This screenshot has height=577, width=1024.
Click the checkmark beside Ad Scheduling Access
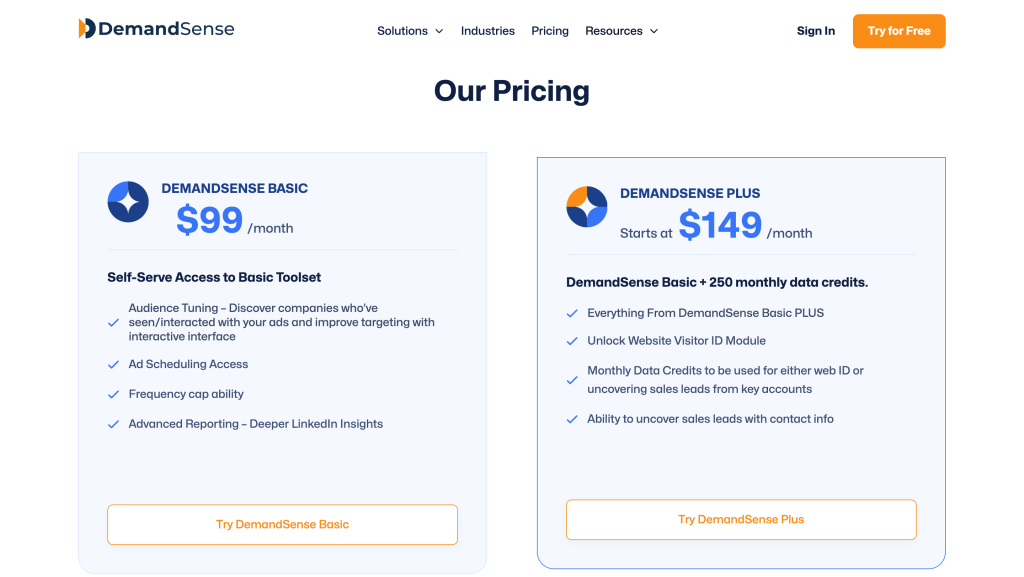click(x=113, y=364)
